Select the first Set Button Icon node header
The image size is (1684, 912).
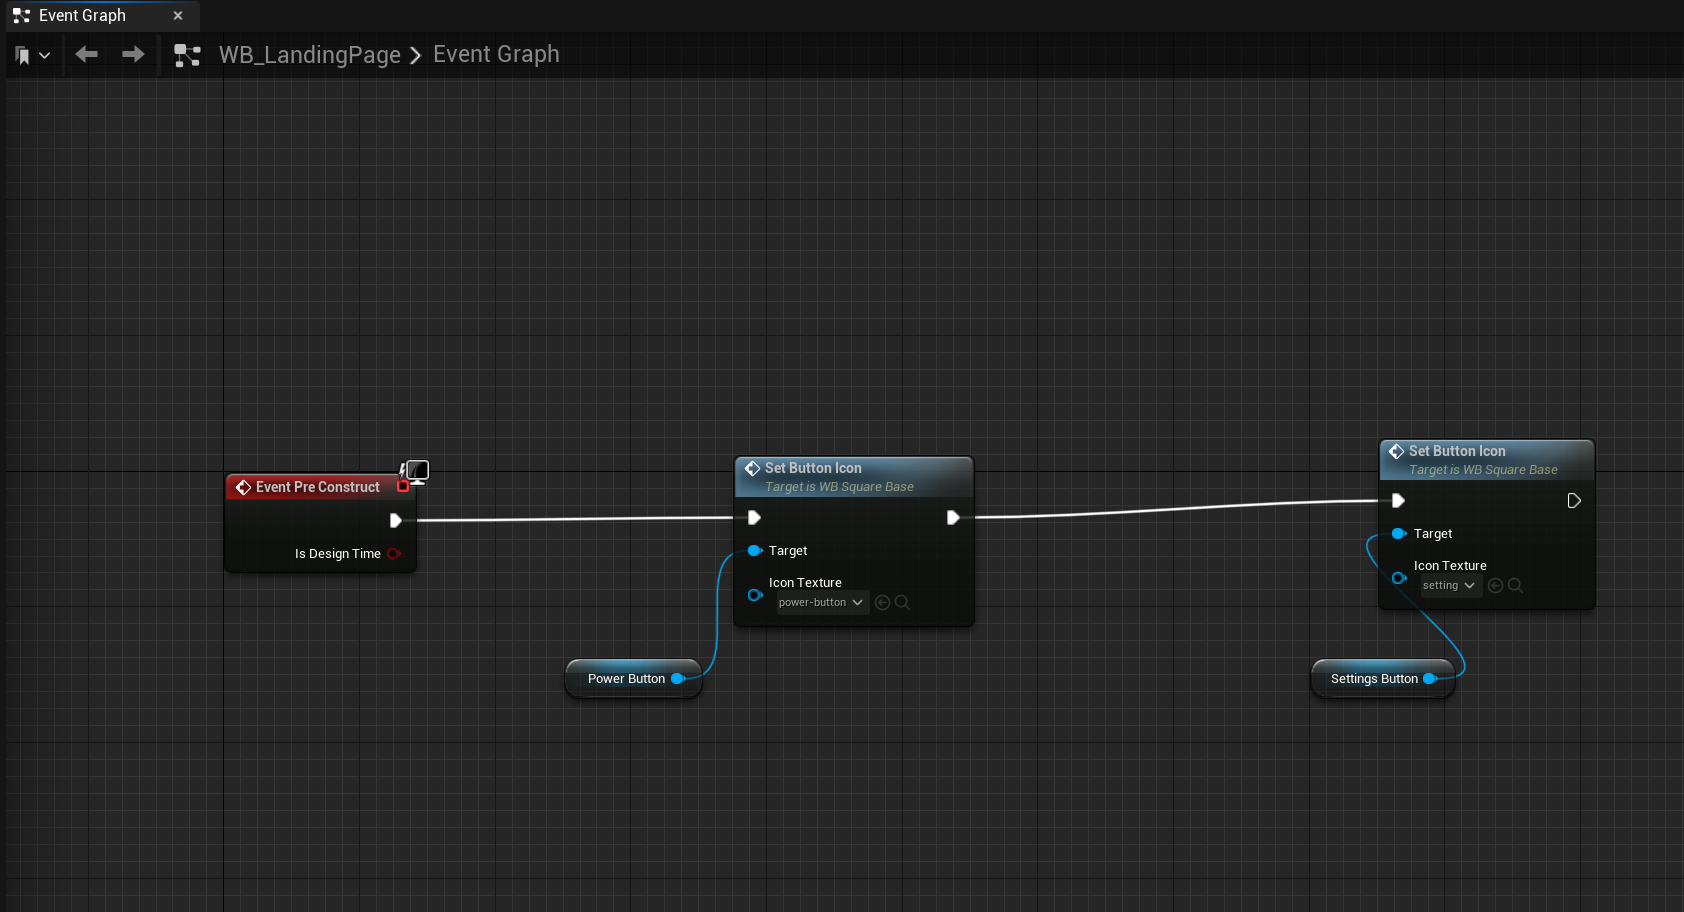coord(854,477)
